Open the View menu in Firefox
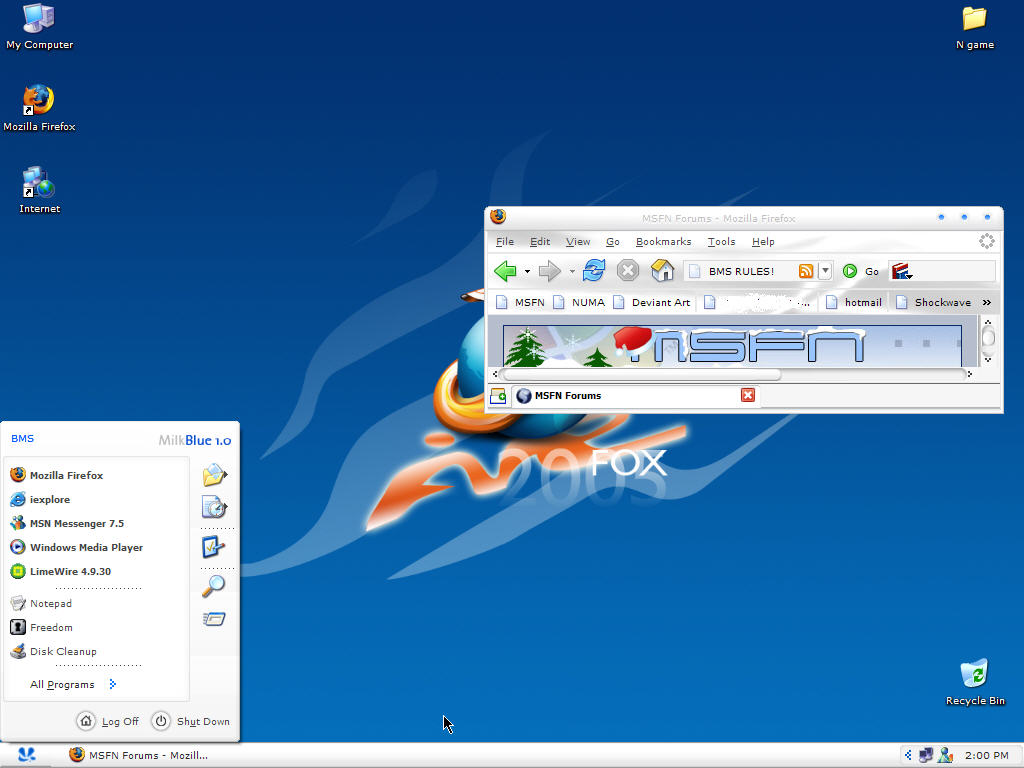Viewport: 1024px width, 768px height. click(578, 242)
